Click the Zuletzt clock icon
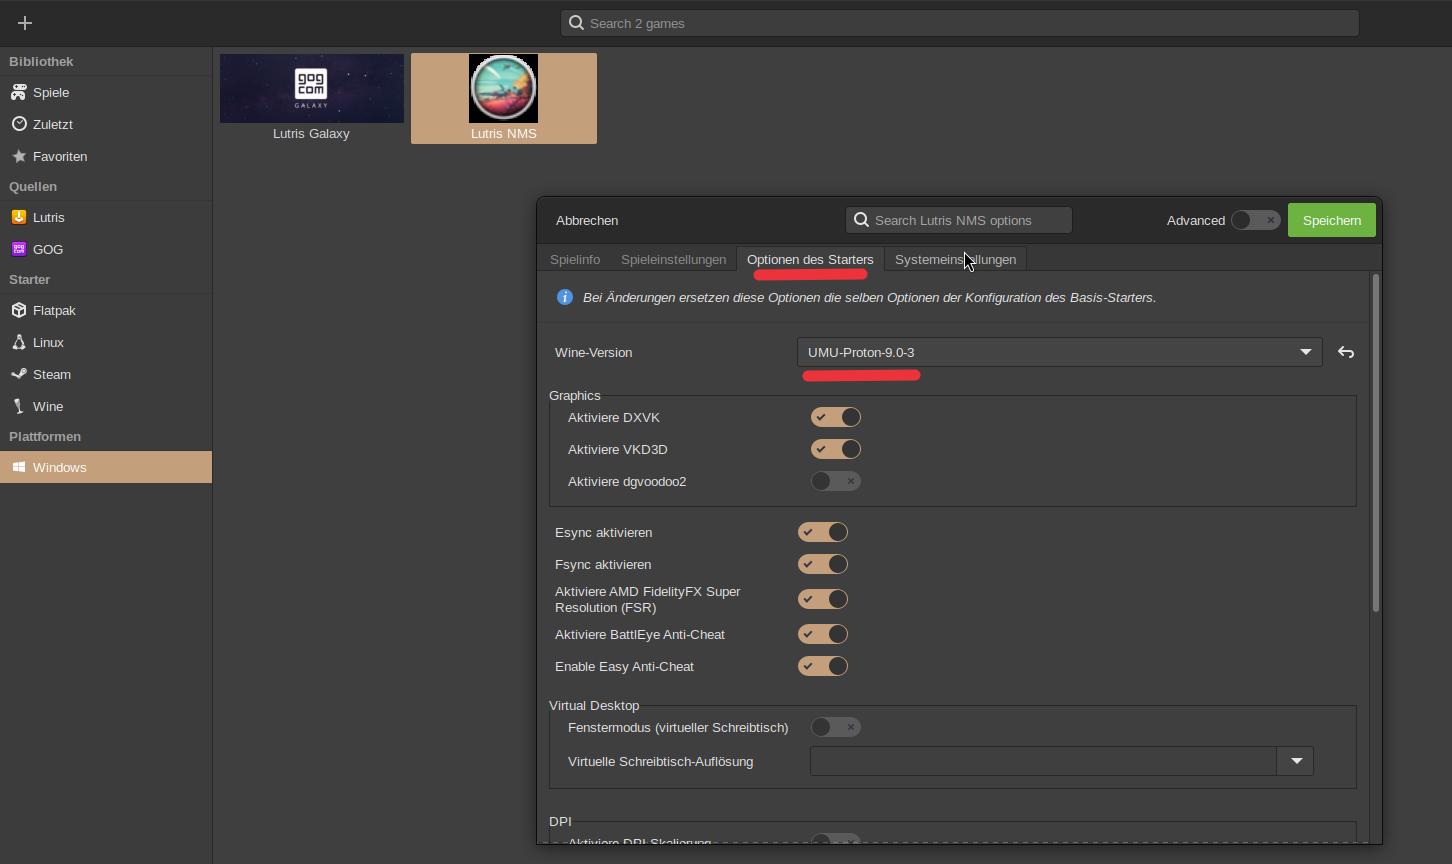Viewport: 1452px width, 864px height. pos(19,124)
